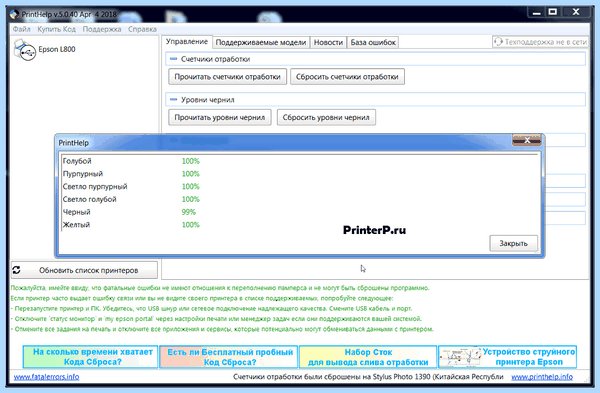
Task: Click Прочитать счетчики отработки button
Action: click(x=227, y=77)
